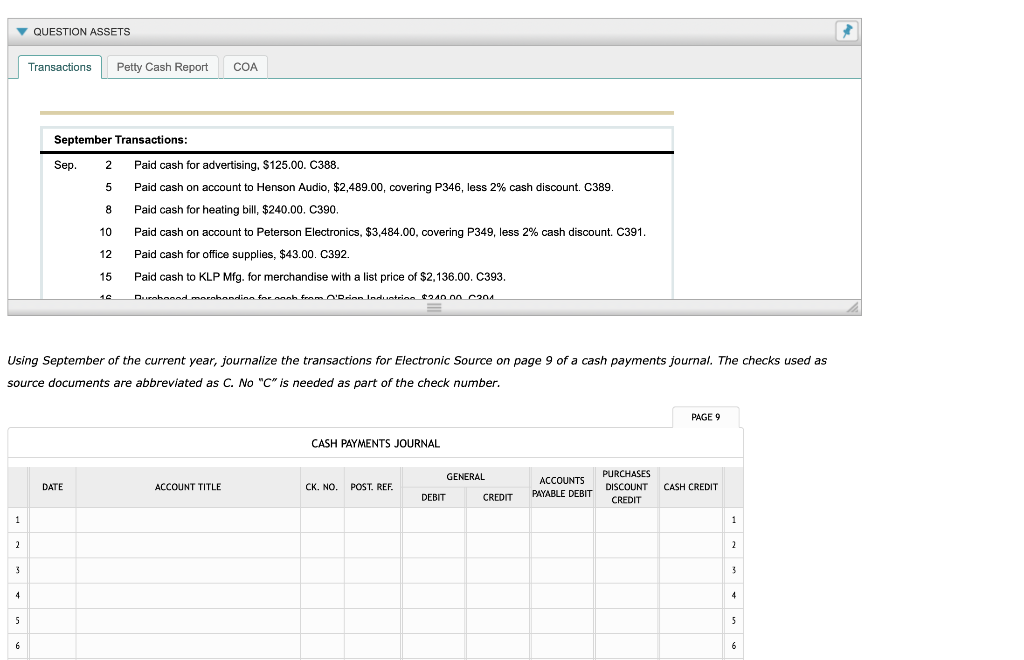Click the Peterson Electronics $3,484.00 transaction line
Image resolution: width=1024 pixels, height=660 pixels.
pyautogui.click(x=390, y=232)
